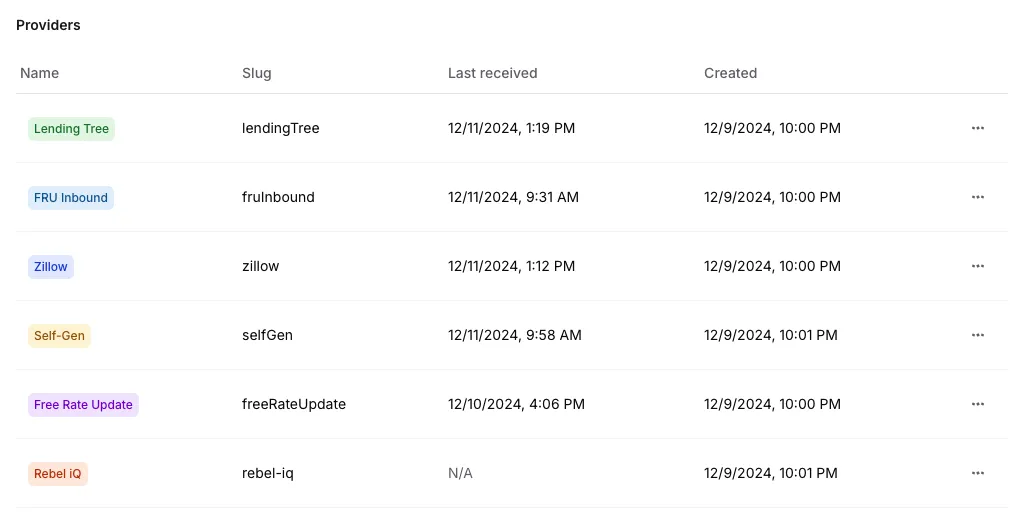This screenshot has width=1031, height=523.
Task: Select the blue FRU Inbound badge
Action: pos(71,198)
